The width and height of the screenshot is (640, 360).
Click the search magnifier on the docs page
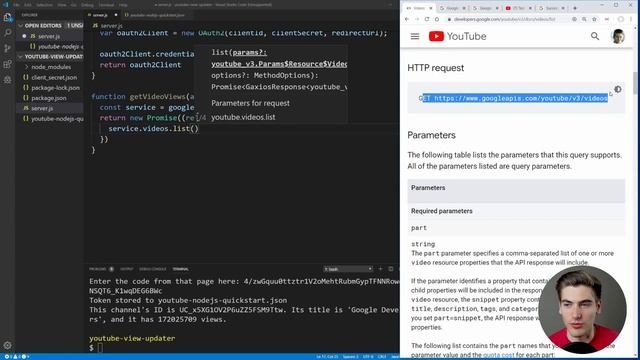(595, 36)
